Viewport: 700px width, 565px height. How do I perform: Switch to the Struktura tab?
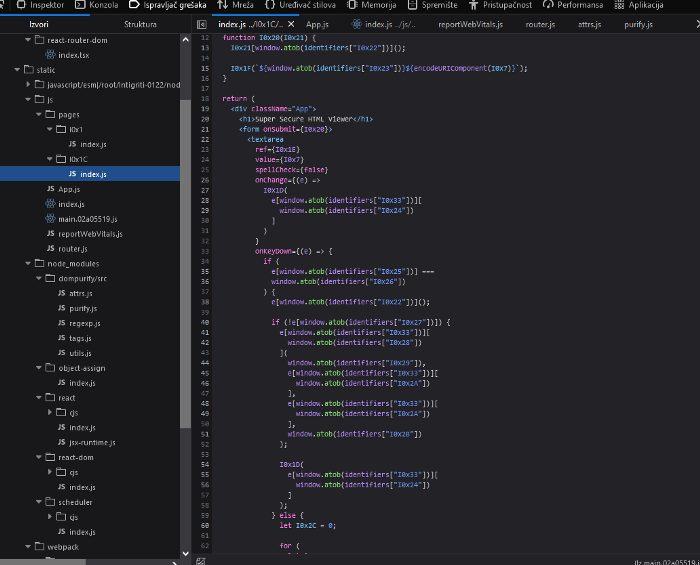click(x=140, y=23)
